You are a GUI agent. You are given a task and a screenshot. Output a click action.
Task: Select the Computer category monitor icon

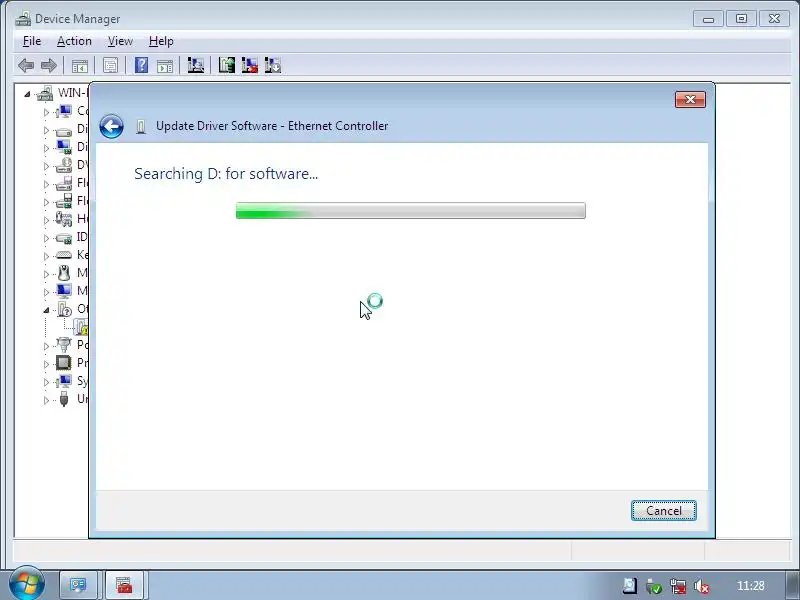[x=64, y=111]
